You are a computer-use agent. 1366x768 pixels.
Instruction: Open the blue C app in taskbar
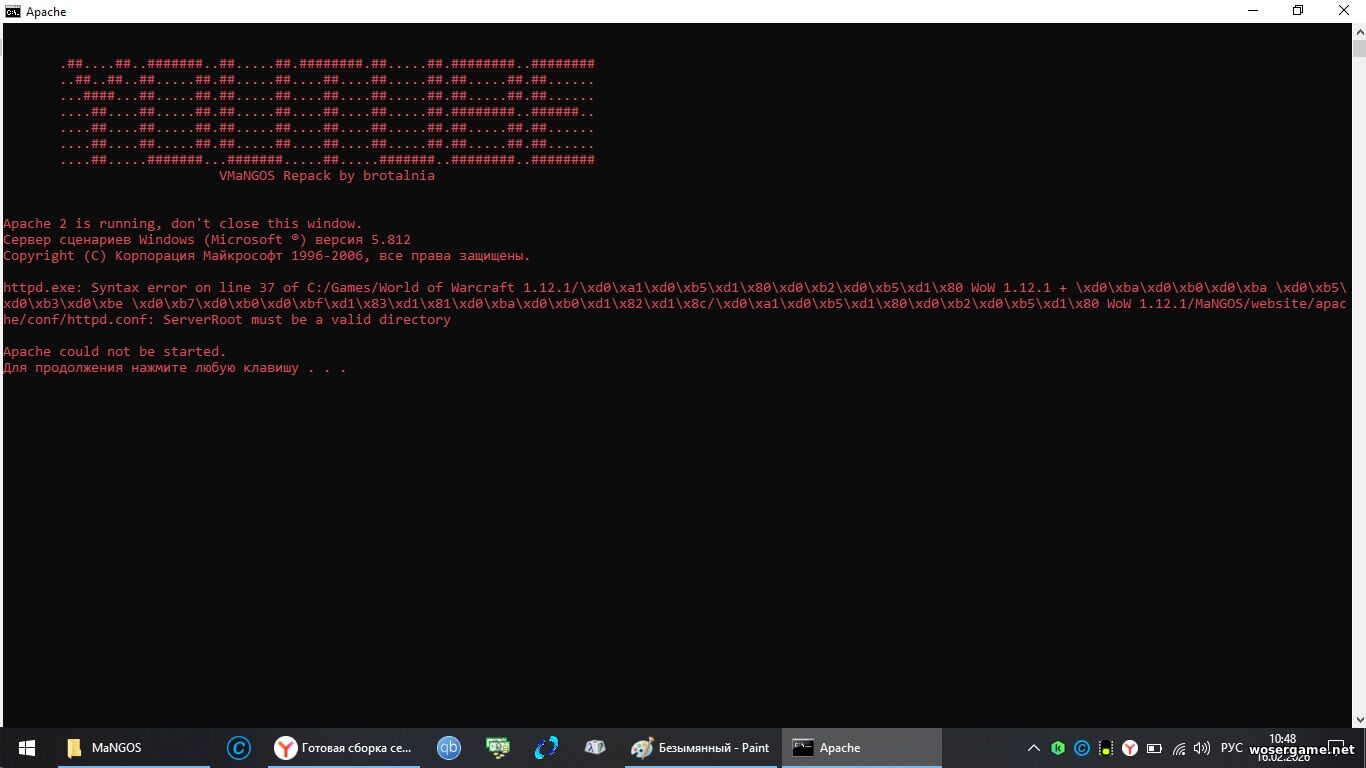(x=238, y=748)
